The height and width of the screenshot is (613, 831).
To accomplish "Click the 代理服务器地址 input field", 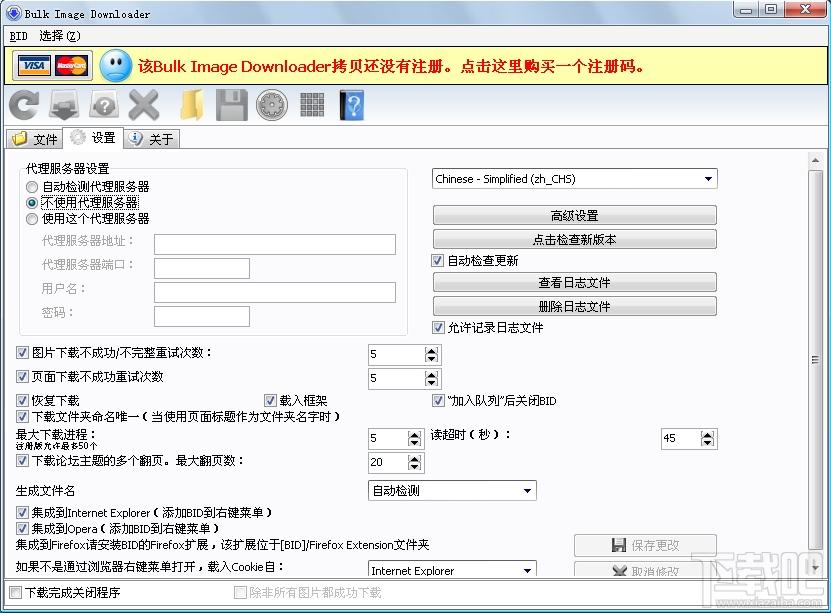I will pyautogui.click(x=275, y=244).
